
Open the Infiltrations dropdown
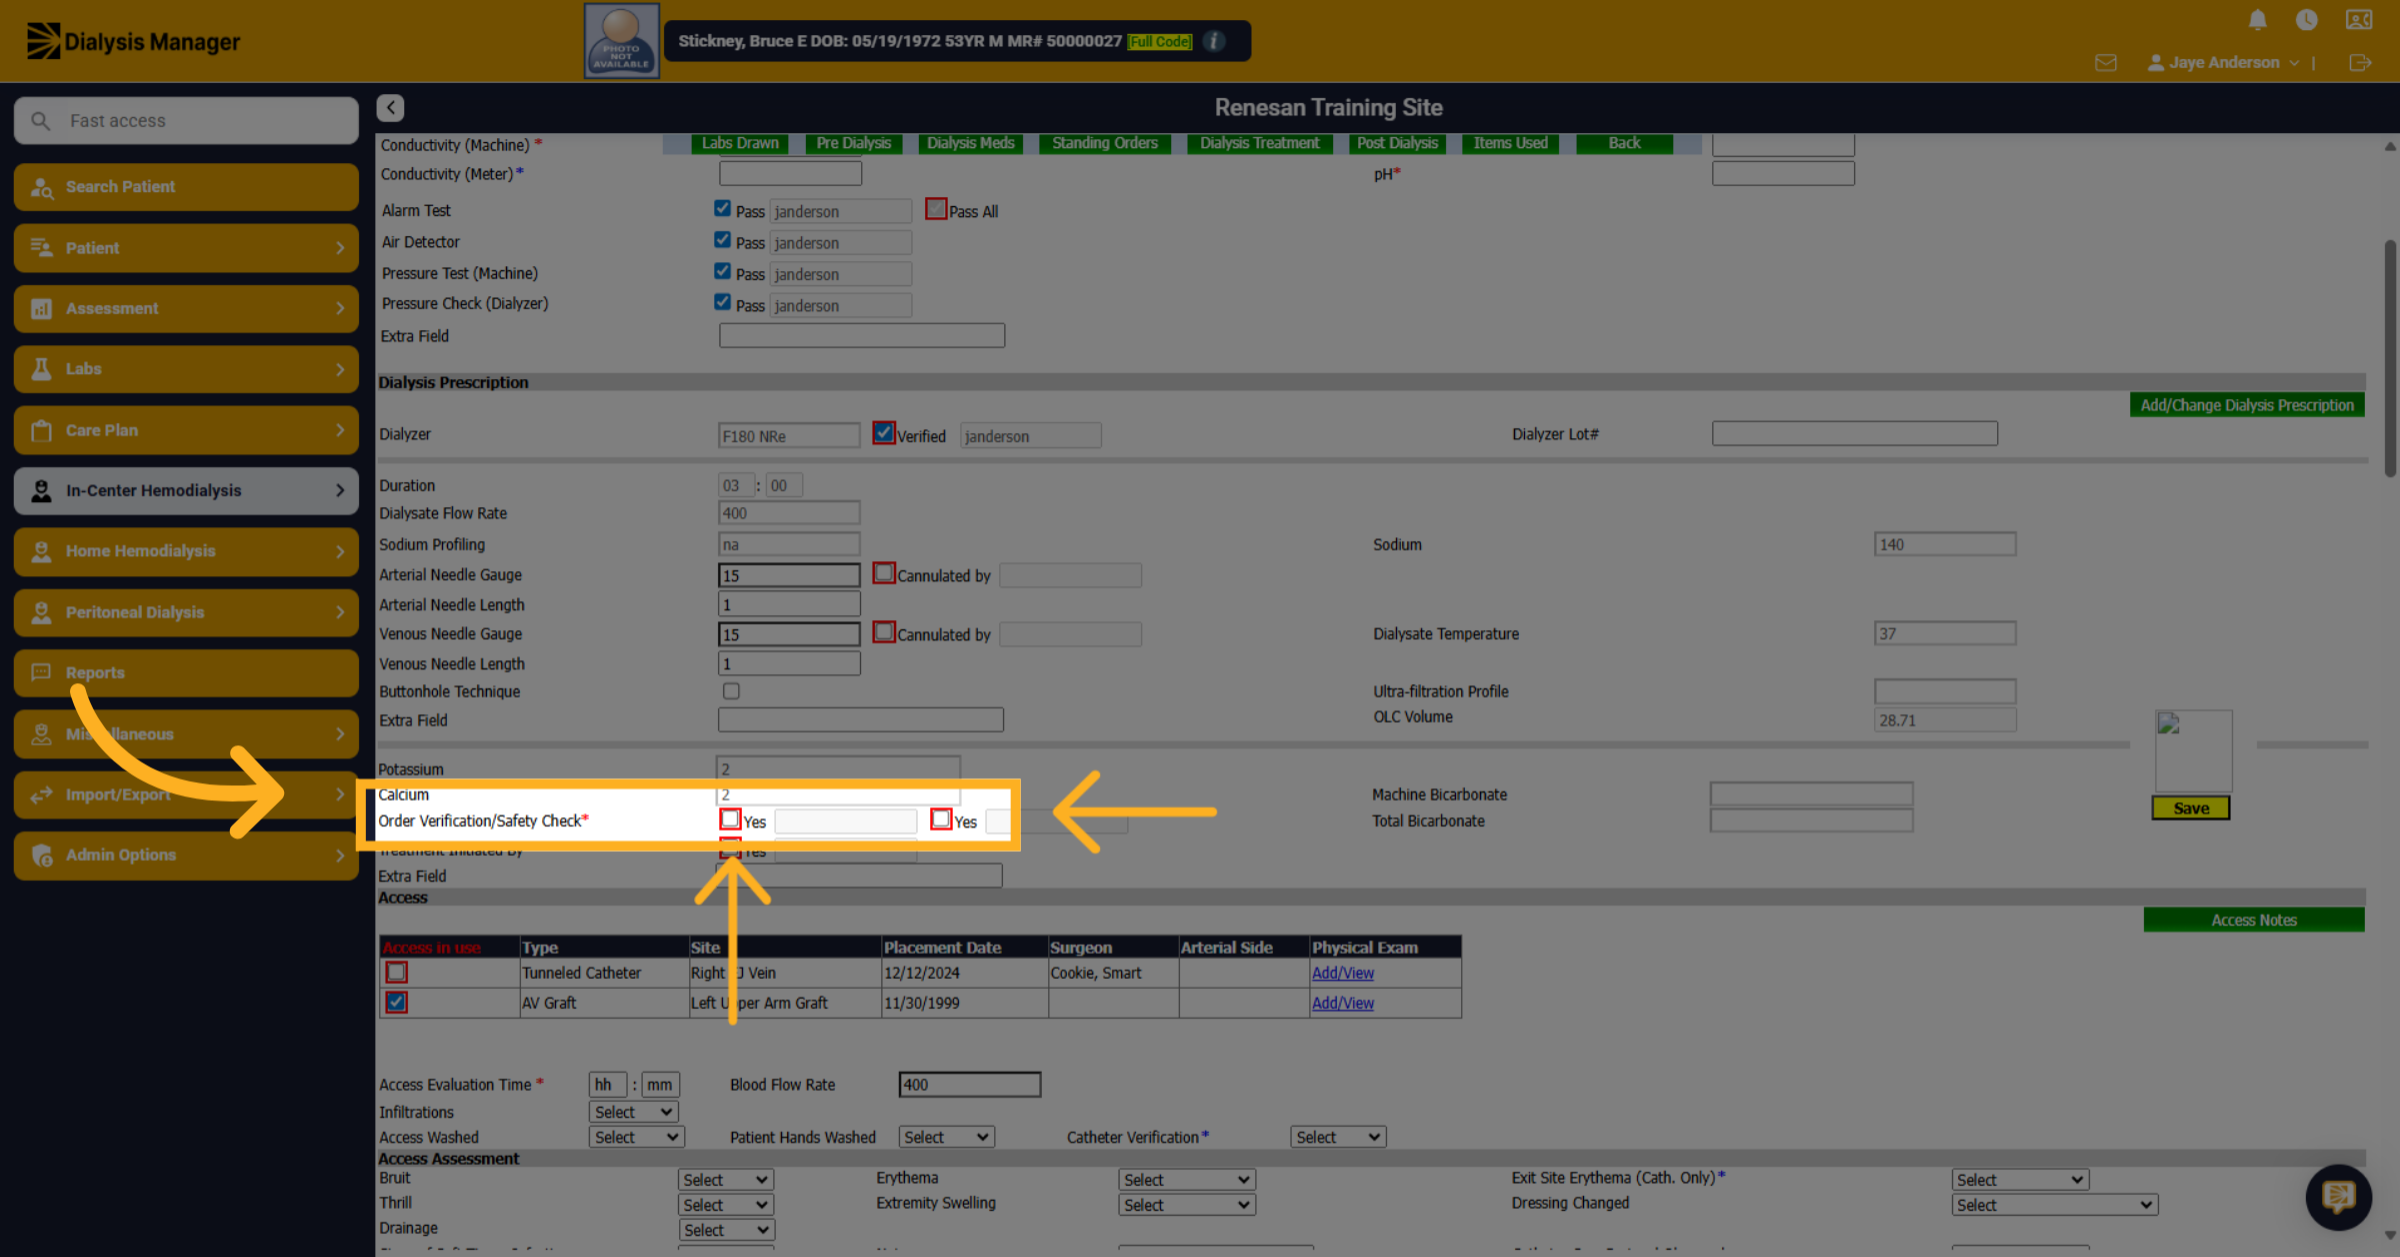point(634,1112)
